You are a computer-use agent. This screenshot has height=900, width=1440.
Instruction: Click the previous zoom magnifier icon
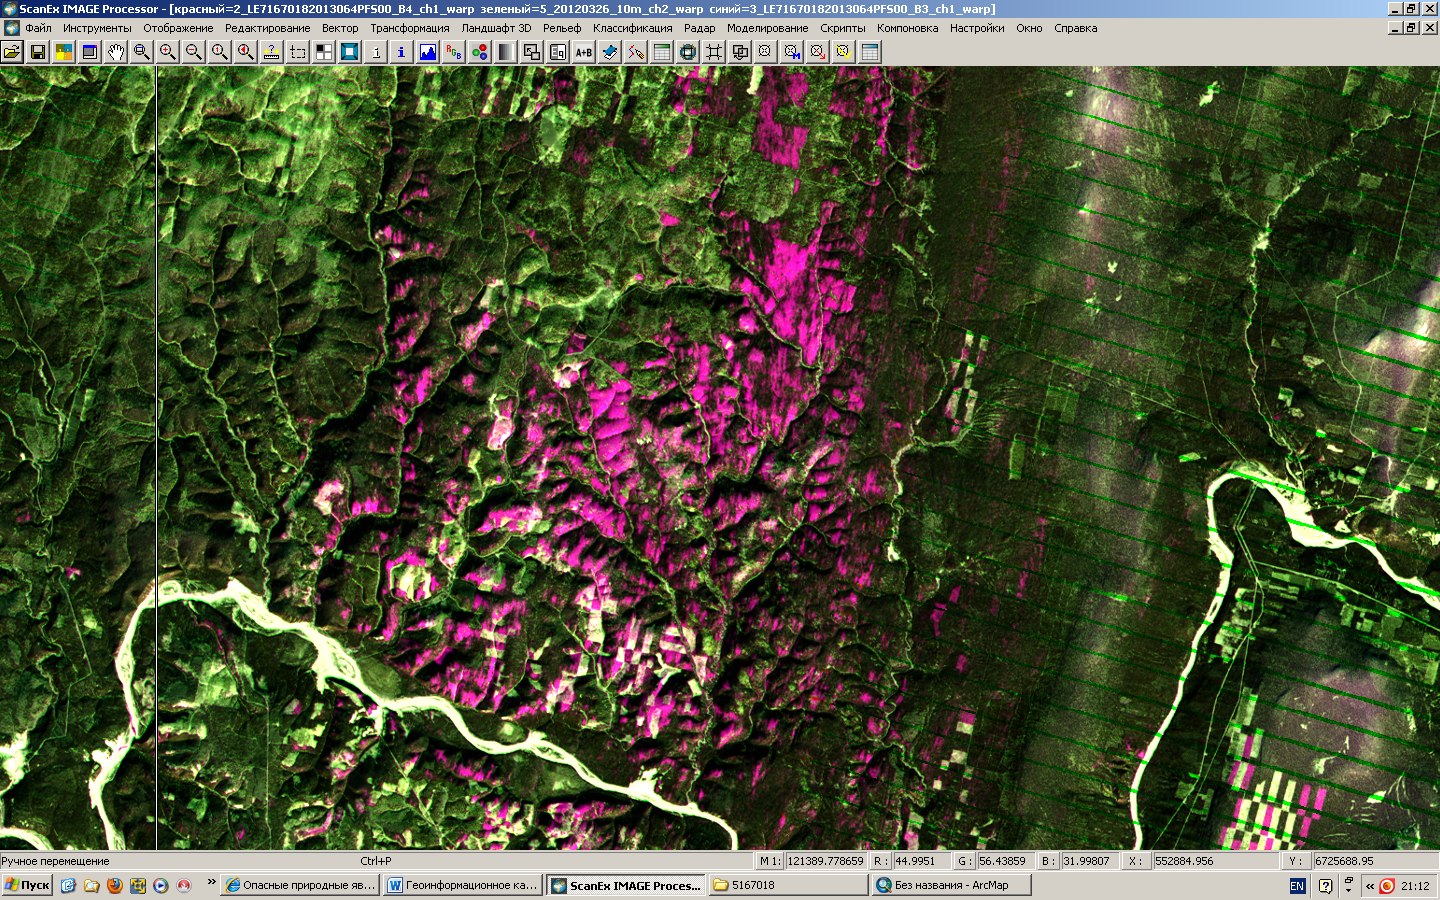pos(246,52)
